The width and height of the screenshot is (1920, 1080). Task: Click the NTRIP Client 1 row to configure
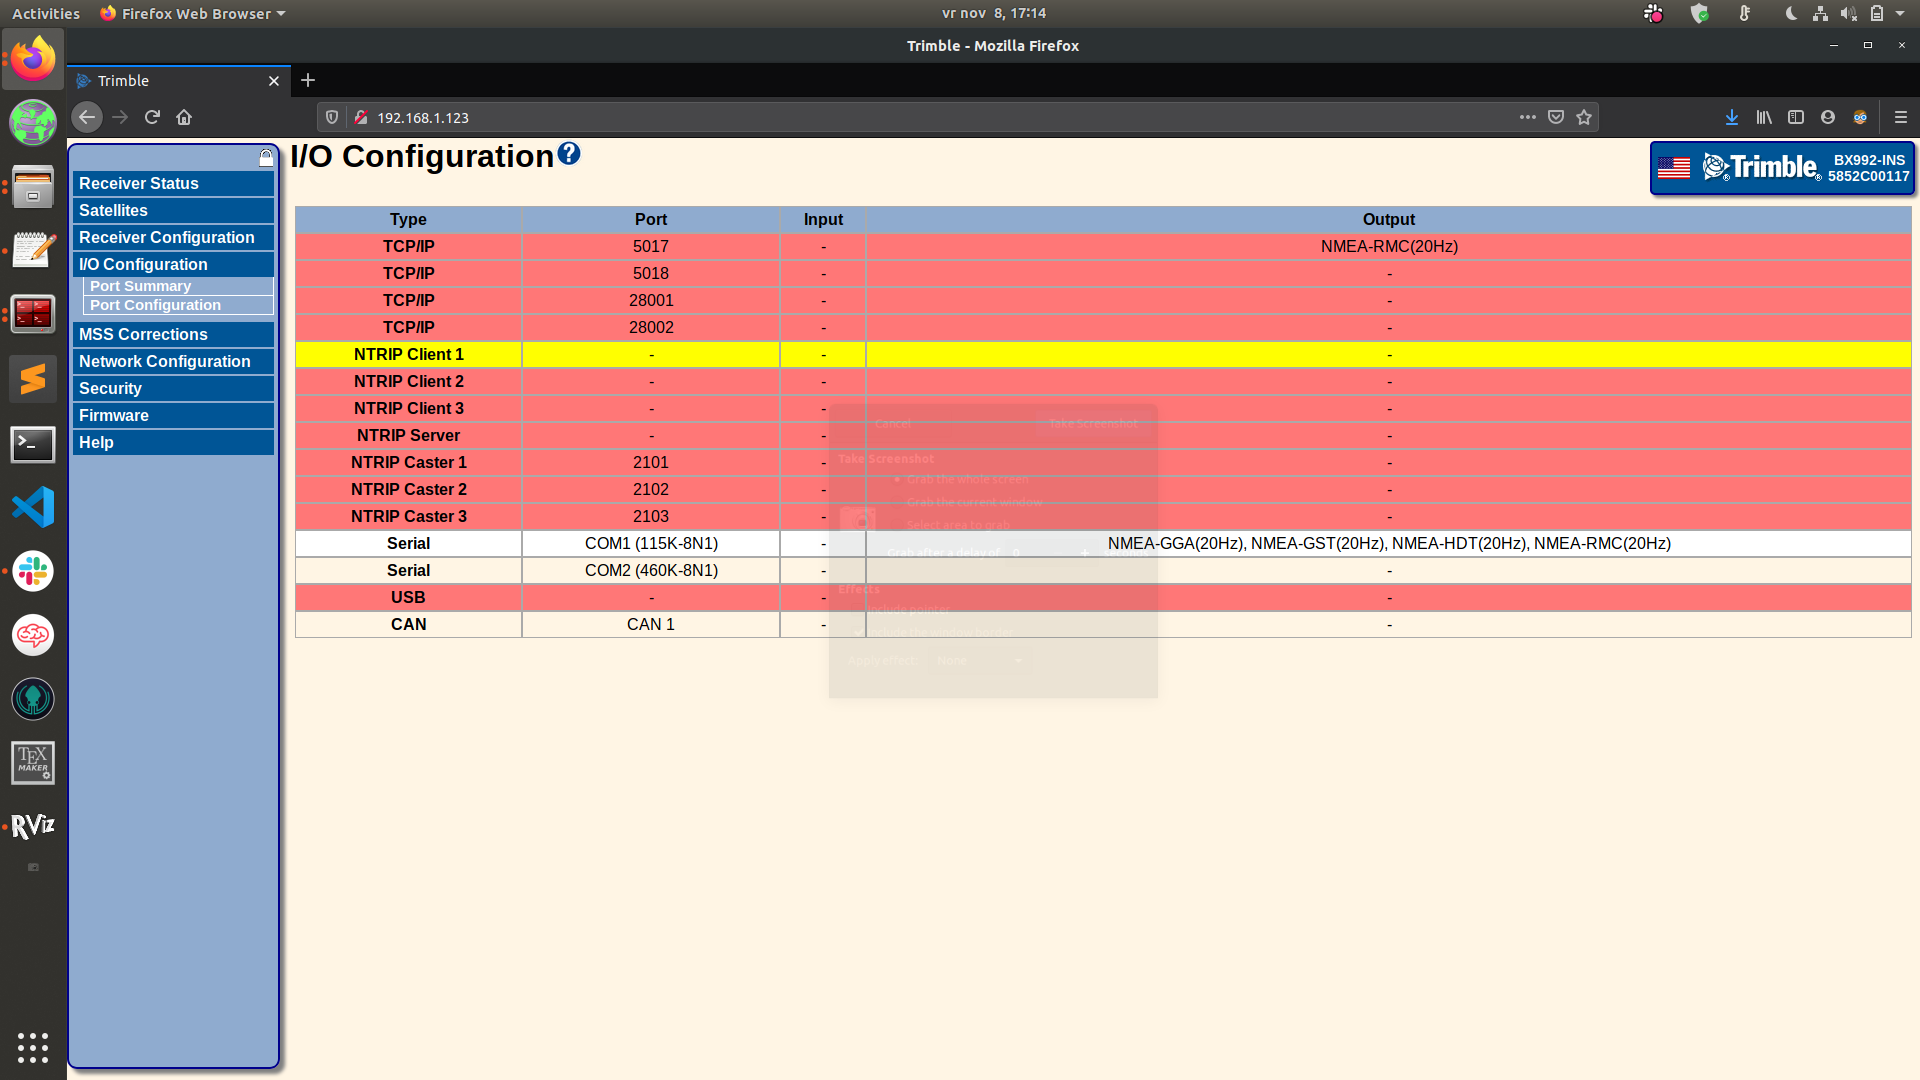coord(409,353)
